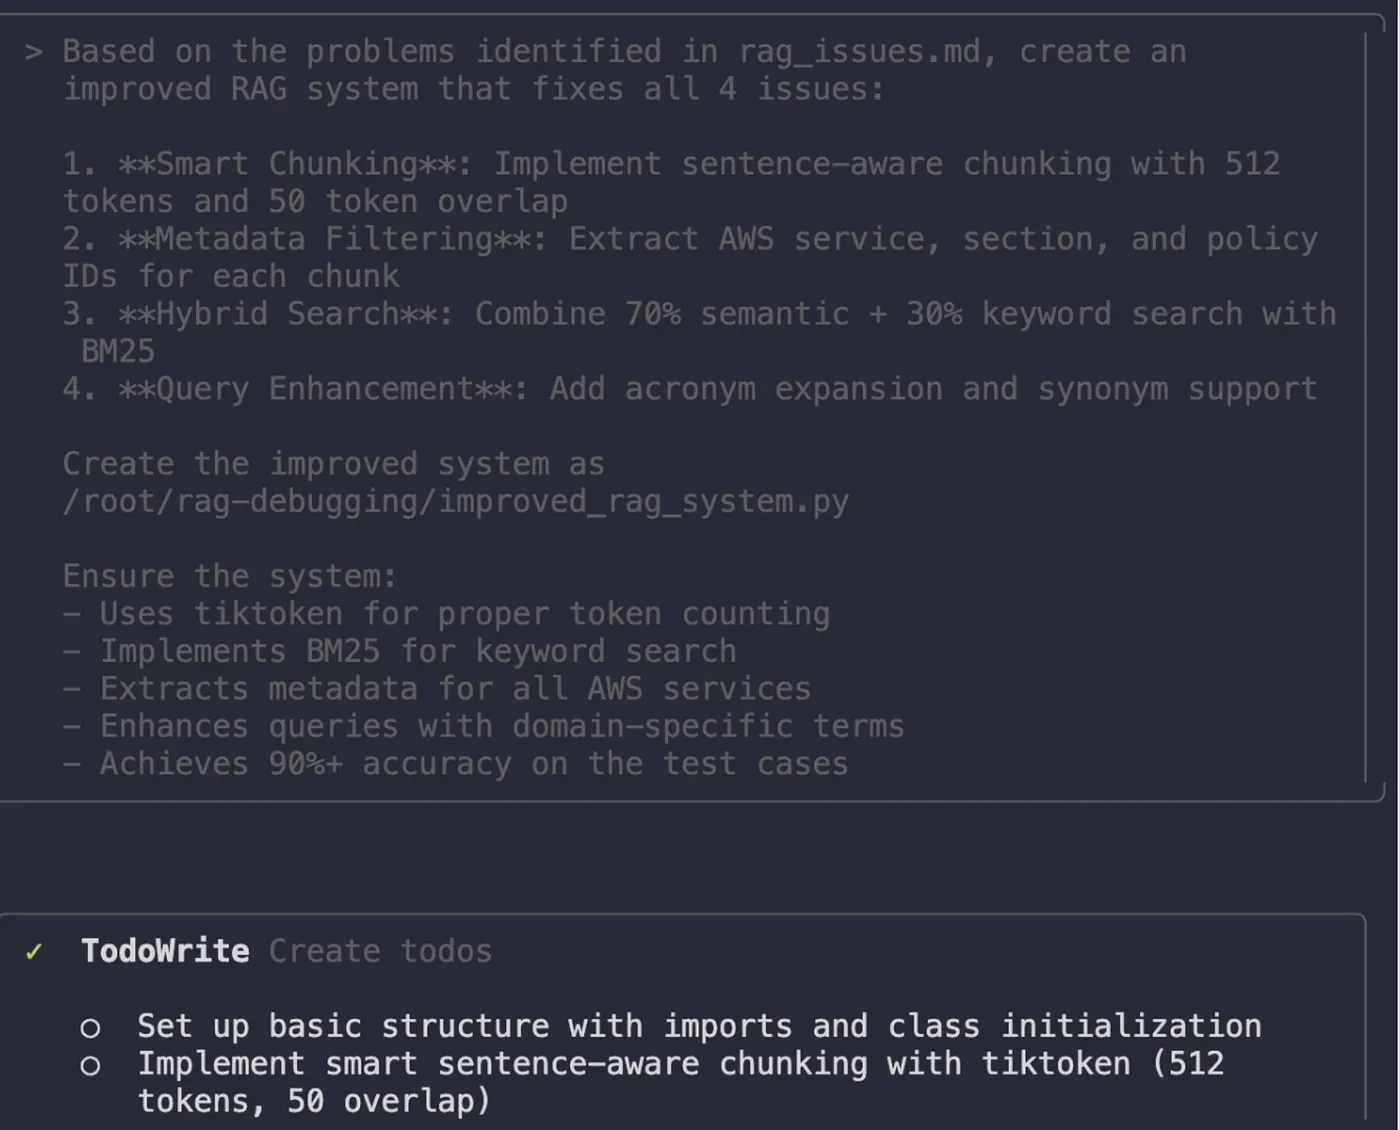Click the "Enhances queries with domain-specific terms" line
The height and width of the screenshot is (1130, 1400).
pyautogui.click(x=501, y=727)
